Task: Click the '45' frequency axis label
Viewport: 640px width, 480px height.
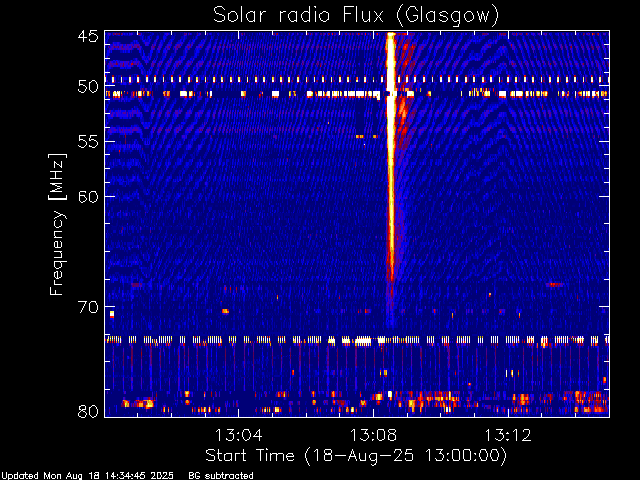Action: click(88, 36)
